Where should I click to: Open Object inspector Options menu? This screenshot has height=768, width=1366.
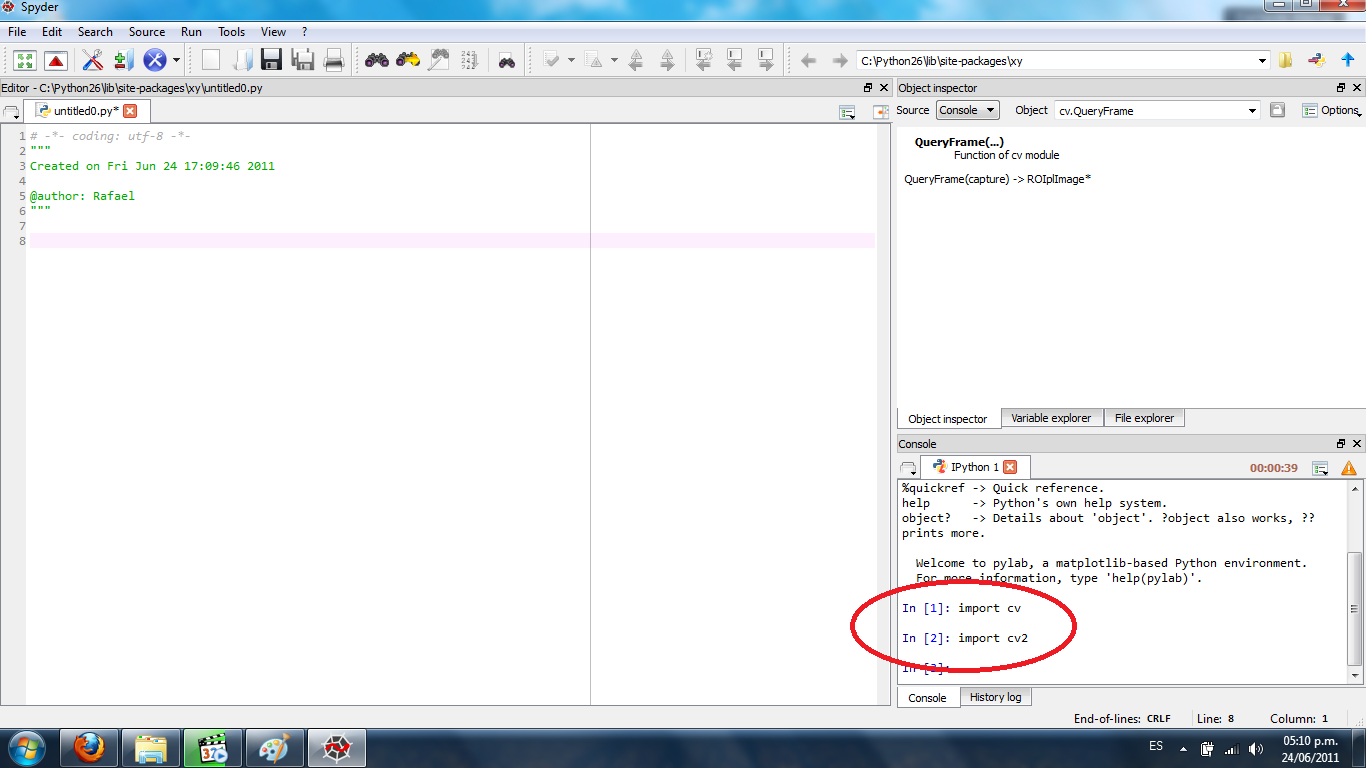click(1332, 110)
